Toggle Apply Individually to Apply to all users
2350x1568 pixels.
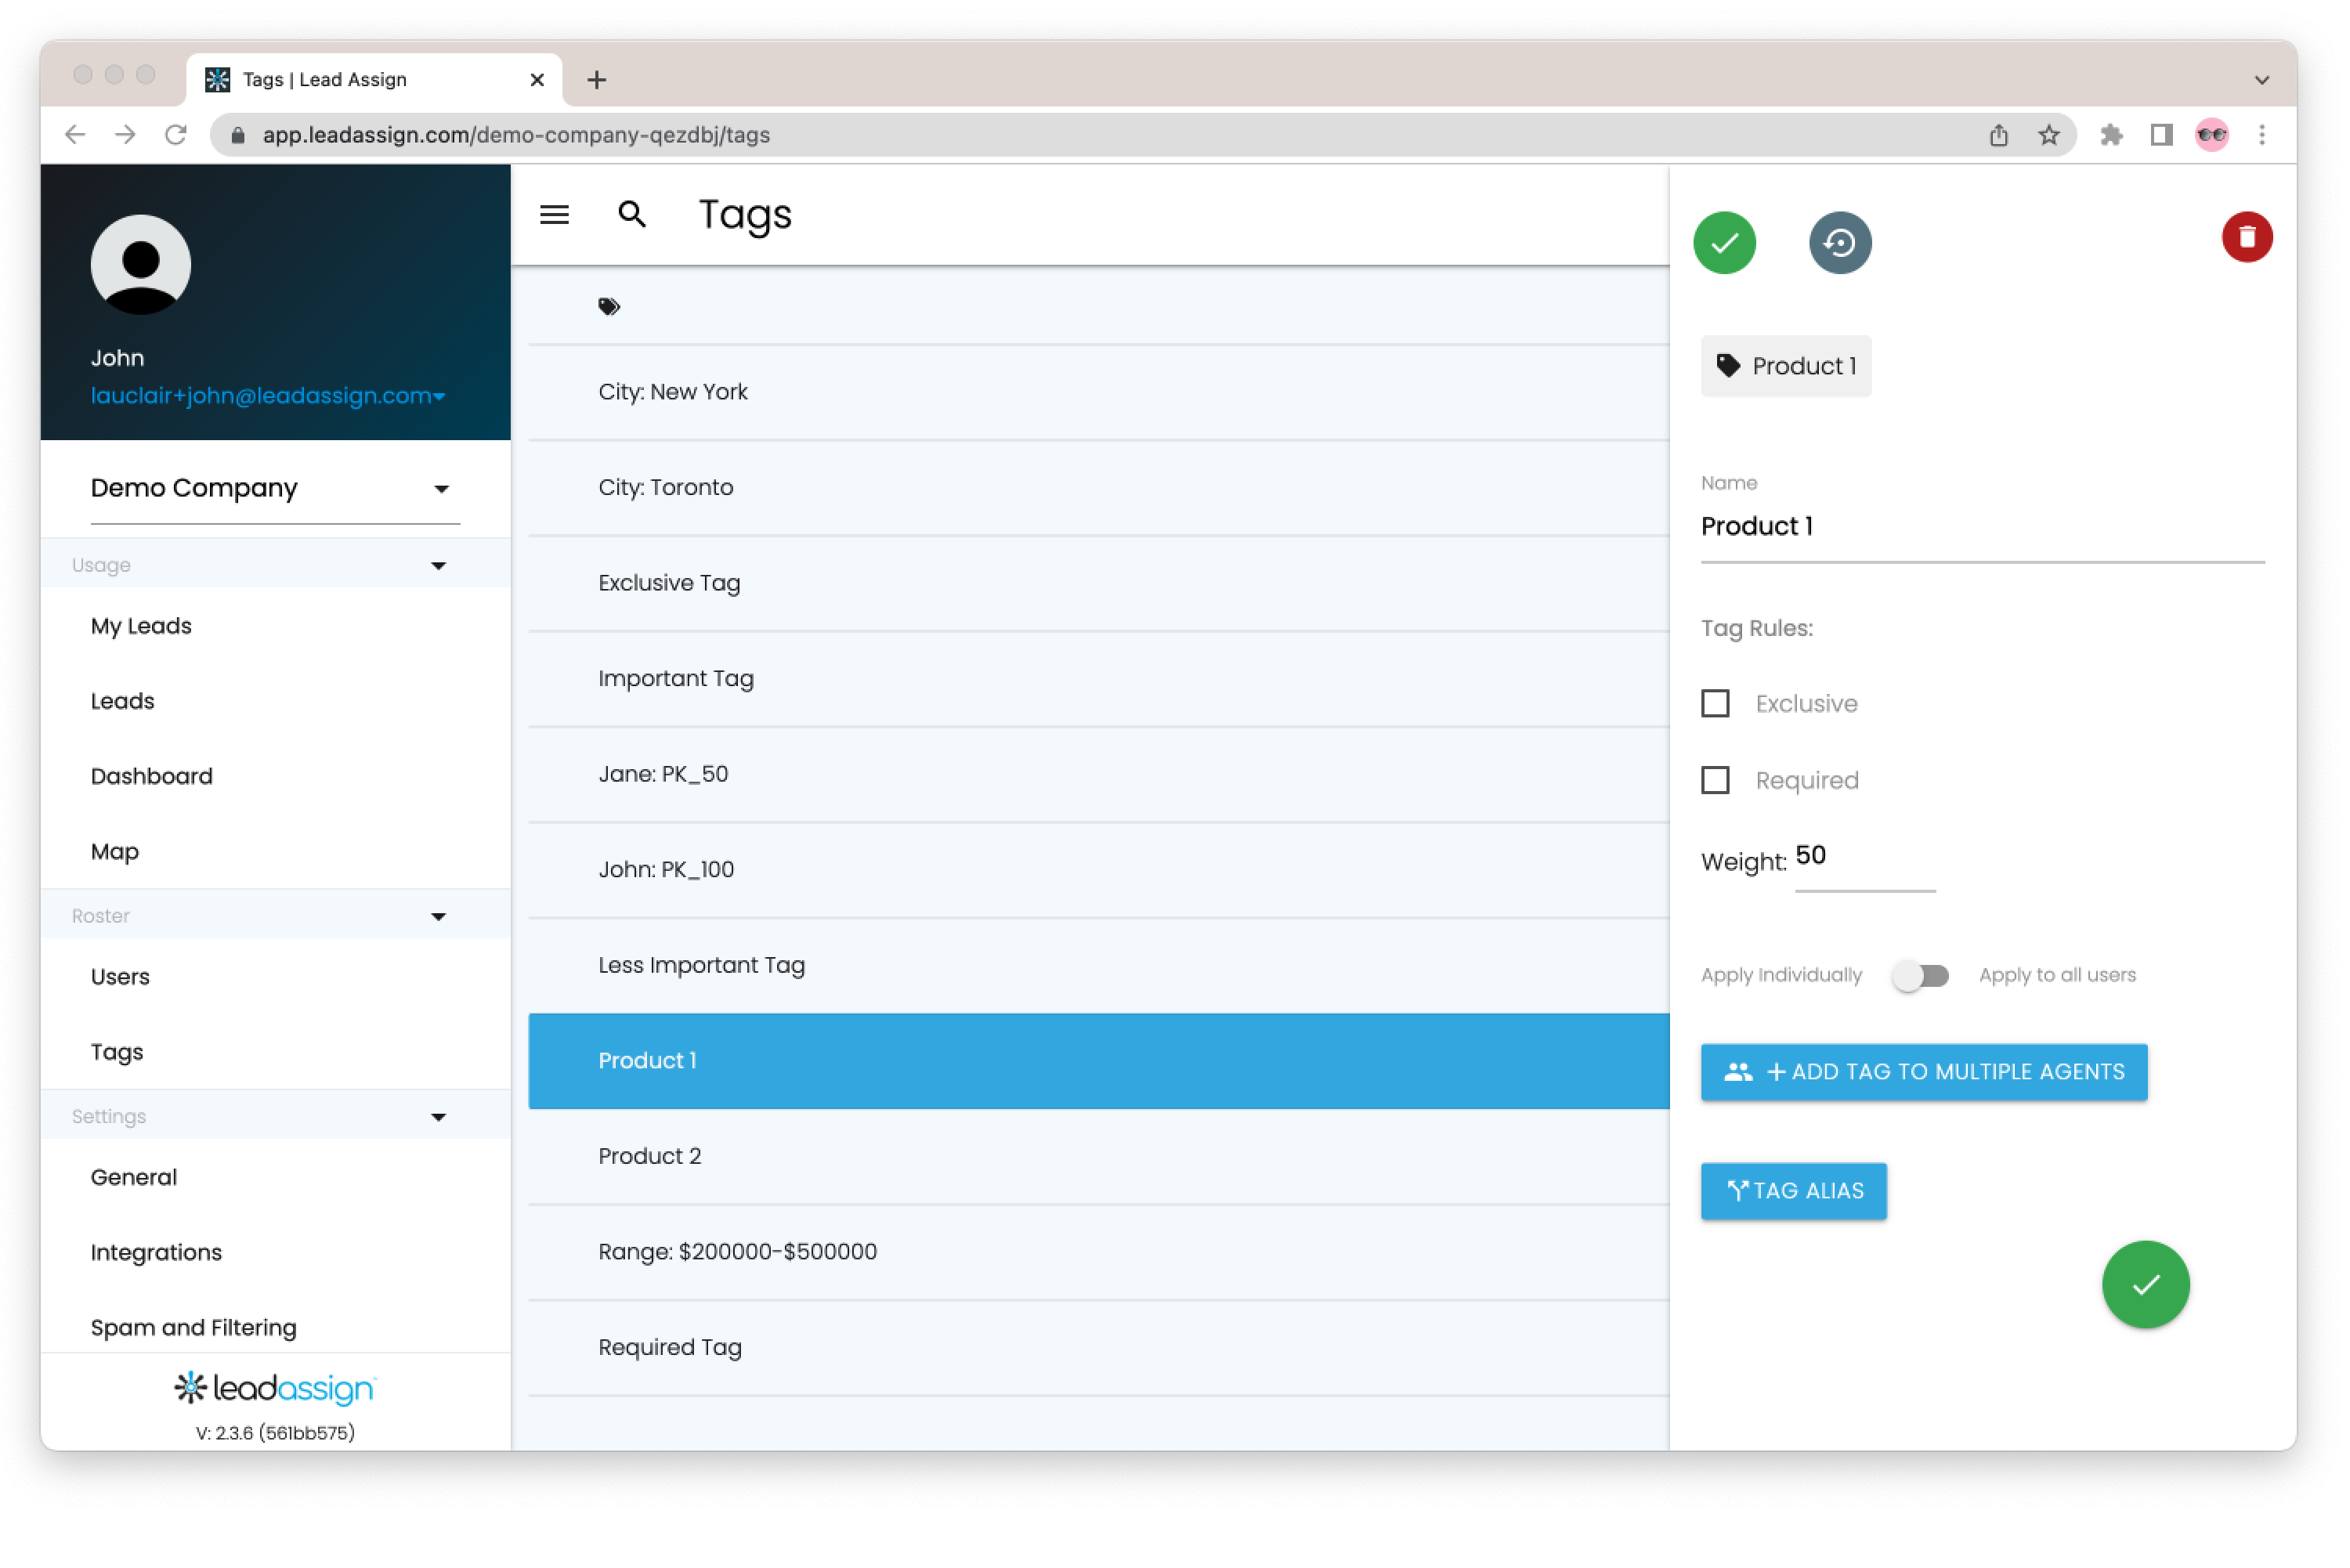[x=1919, y=973]
